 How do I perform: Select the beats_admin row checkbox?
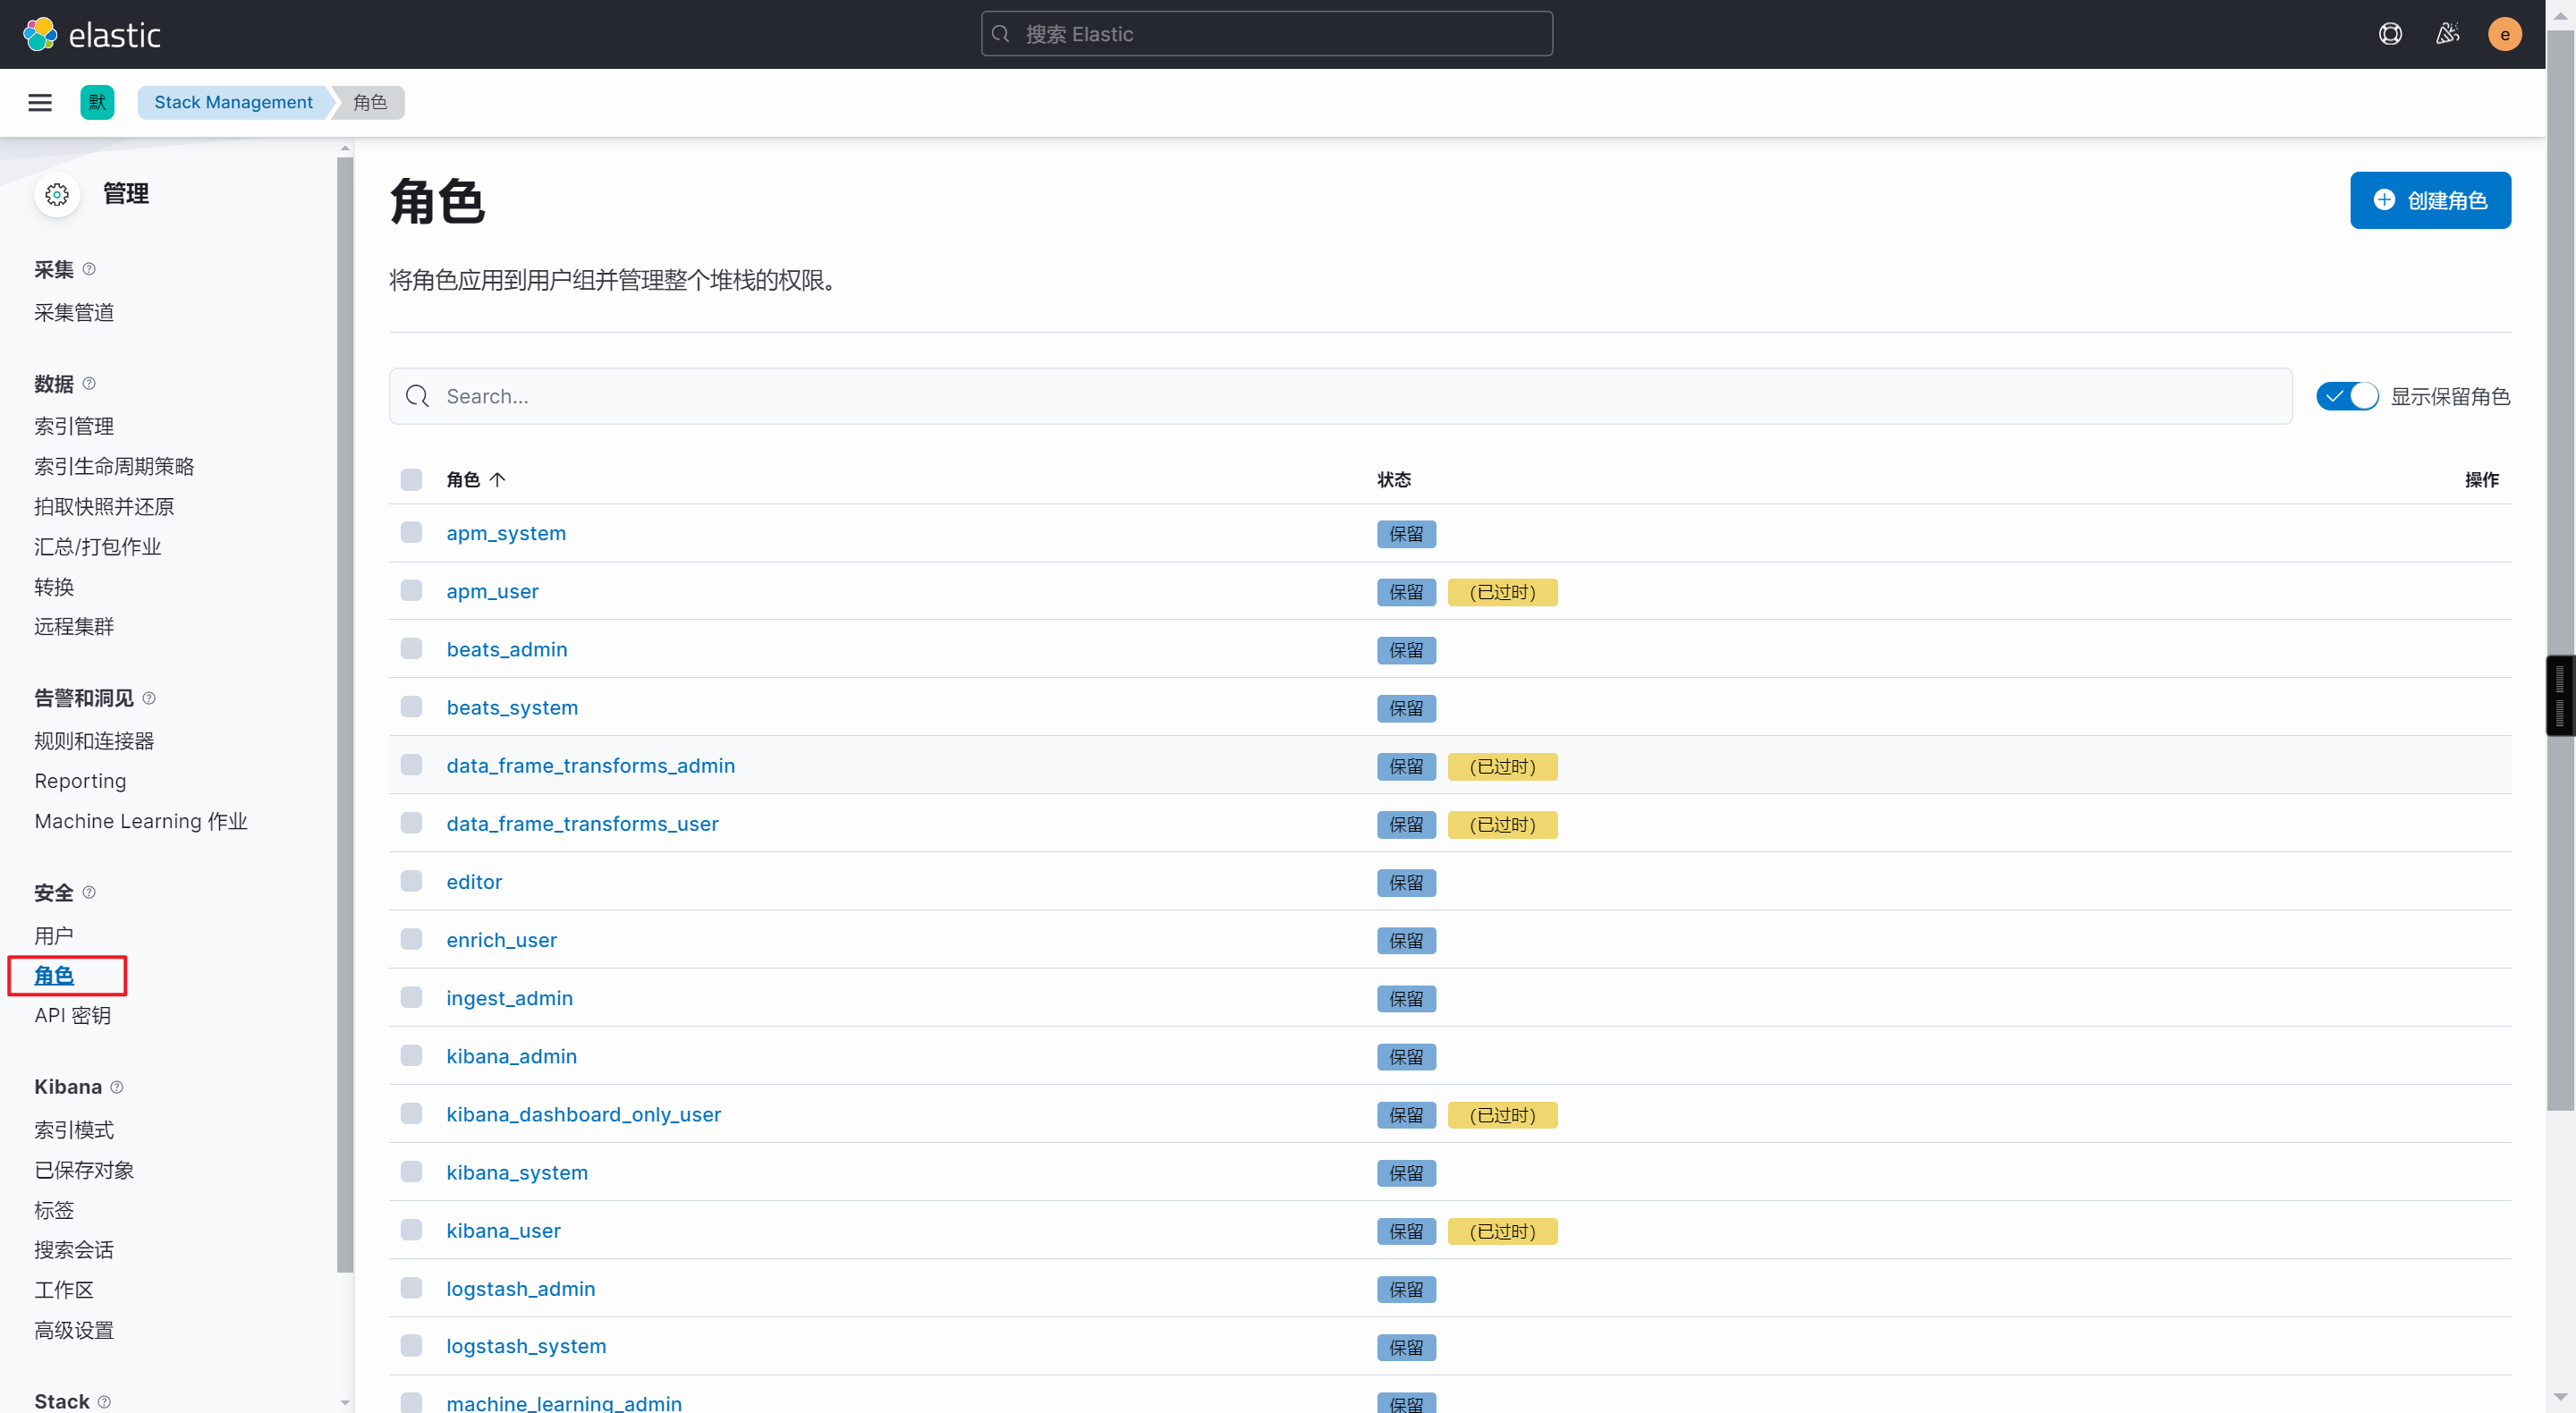point(411,648)
